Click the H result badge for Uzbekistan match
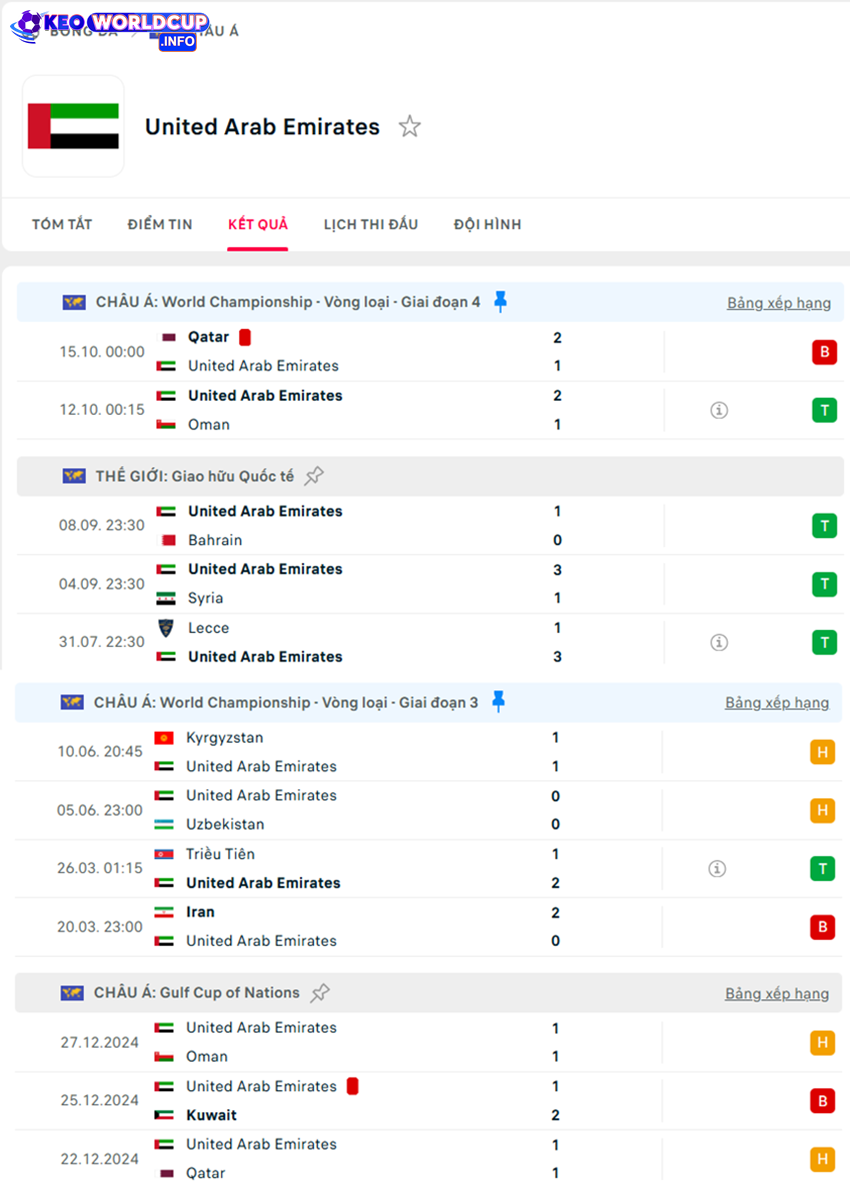 click(822, 810)
